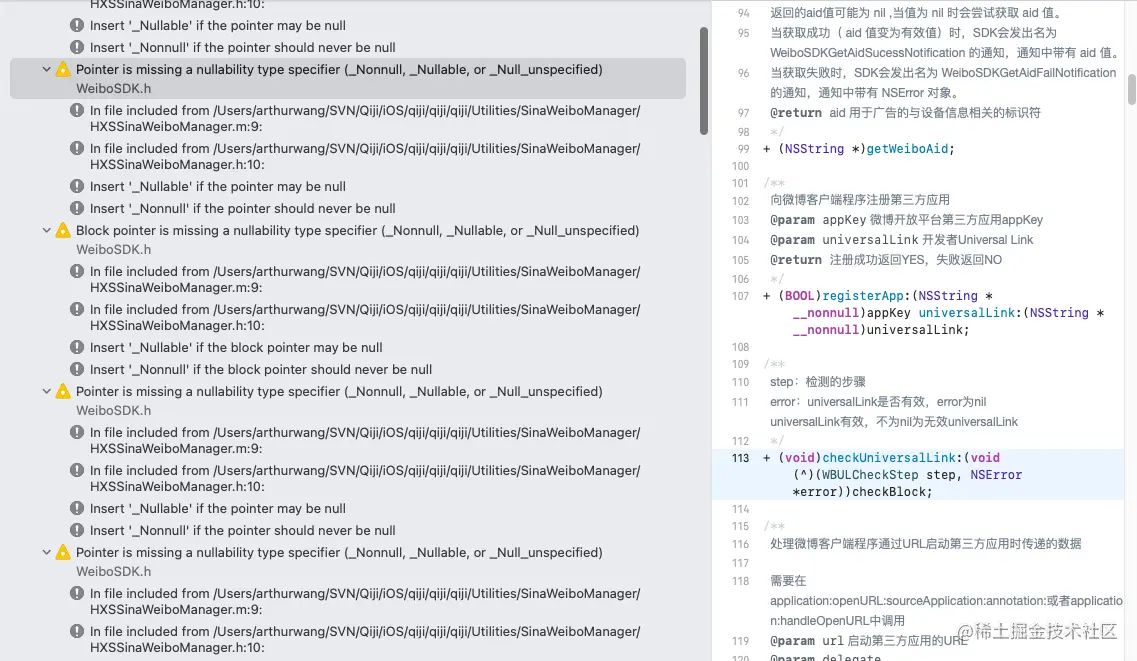
Task: Click '@param universalLink' comment on line 104
Action: (901, 239)
